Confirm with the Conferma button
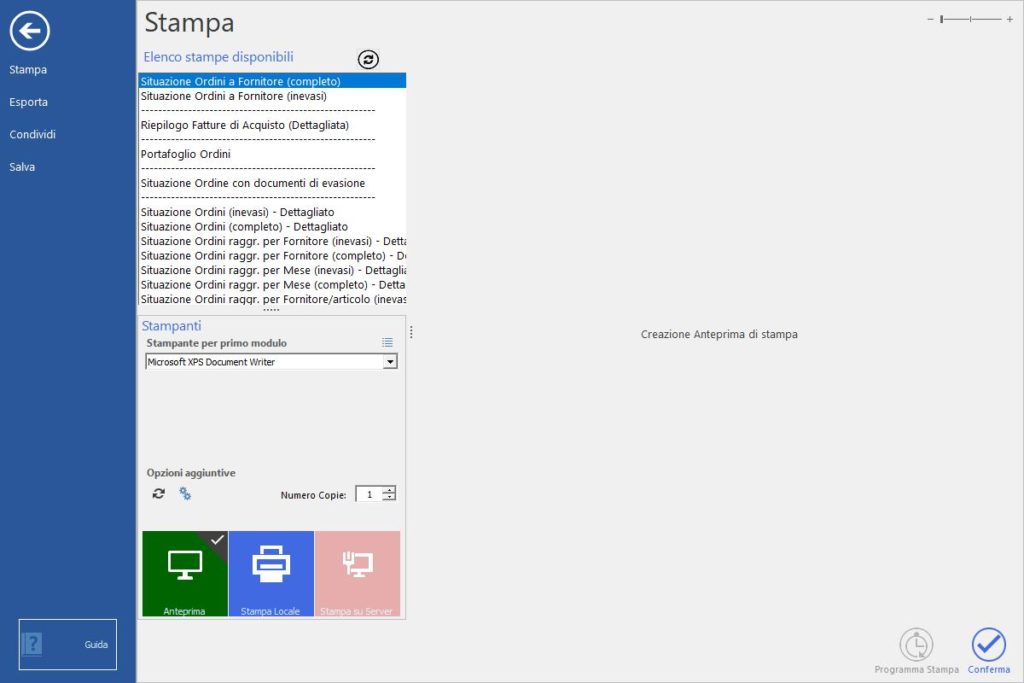Viewport: 1024px width, 683px height. [989, 651]
